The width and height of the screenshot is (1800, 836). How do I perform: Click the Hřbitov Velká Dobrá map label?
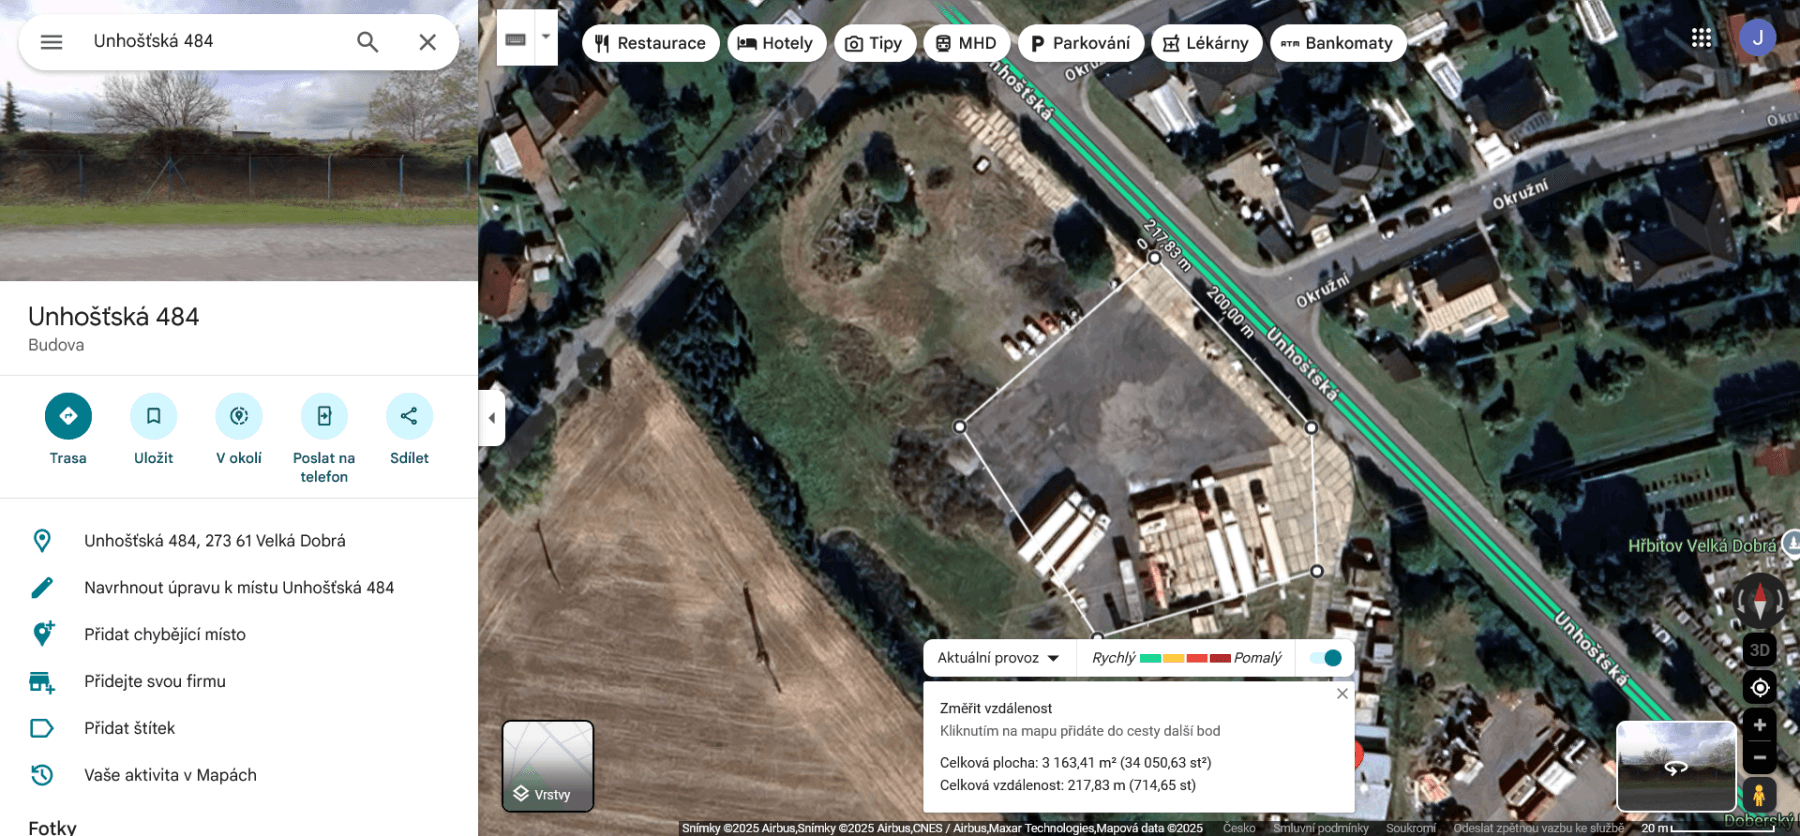(1702, 546)
